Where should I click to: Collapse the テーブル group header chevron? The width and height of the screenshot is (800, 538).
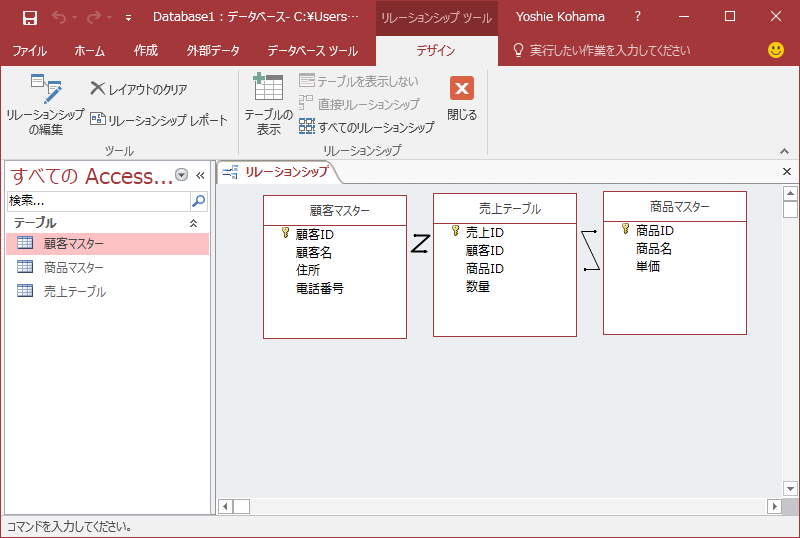tap(193, 223)
